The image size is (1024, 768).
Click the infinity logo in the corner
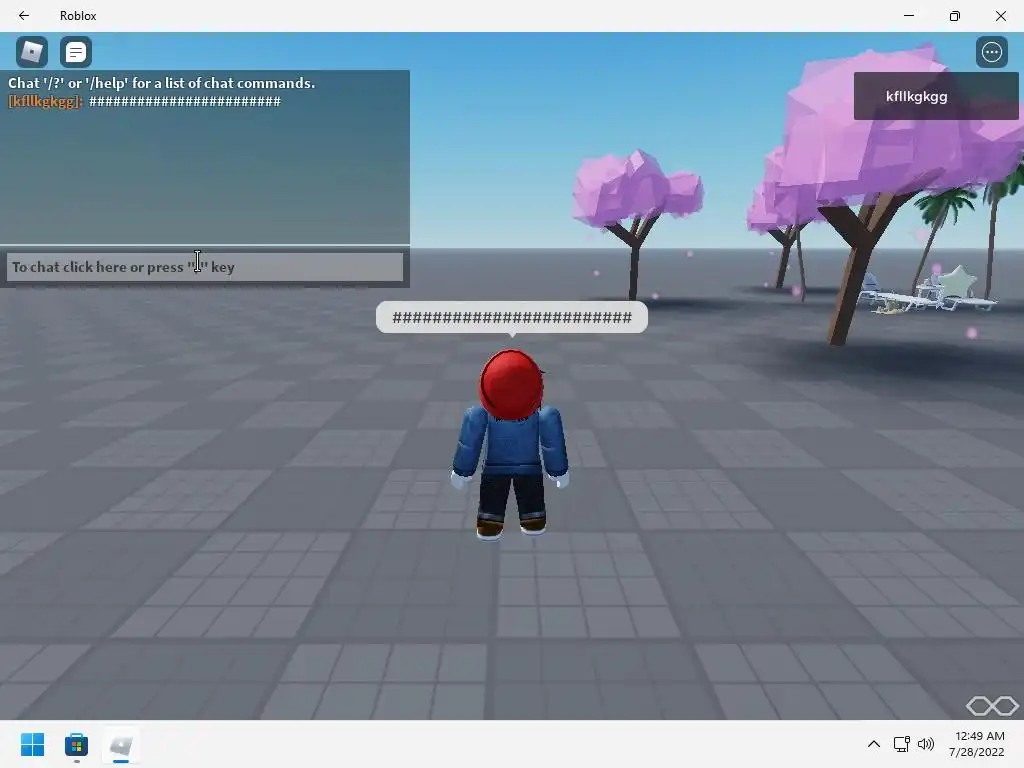point(992,705)
